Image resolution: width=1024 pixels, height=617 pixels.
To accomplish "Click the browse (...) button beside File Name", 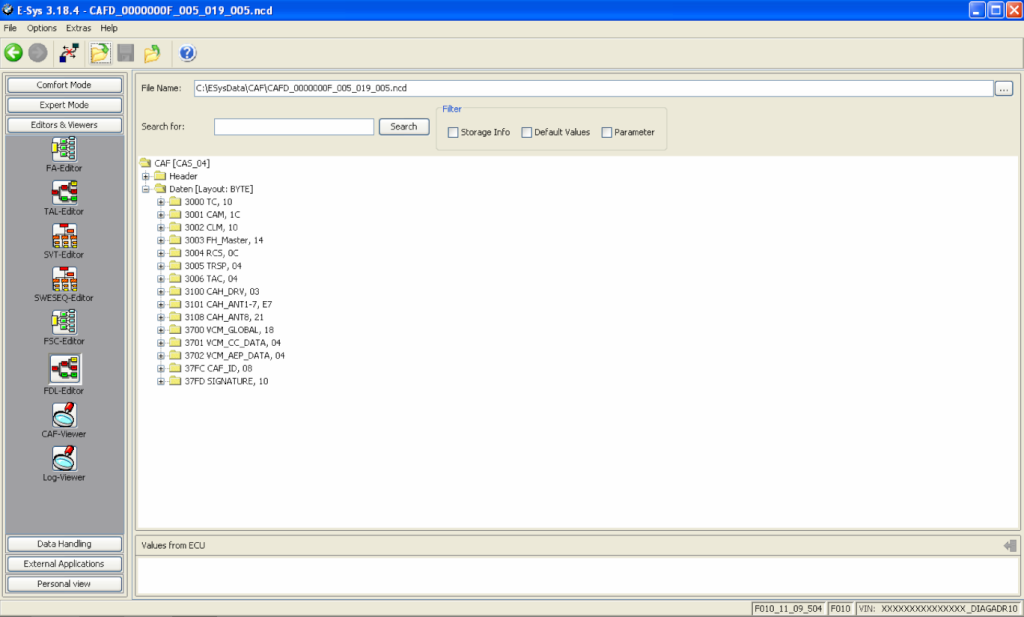I will (x=1004, y=88).
